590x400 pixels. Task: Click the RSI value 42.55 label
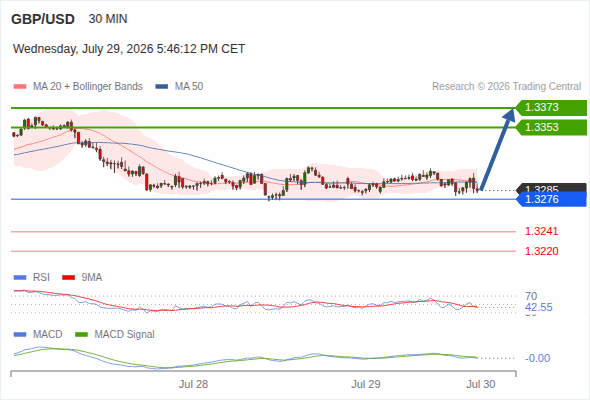(538, 307)
